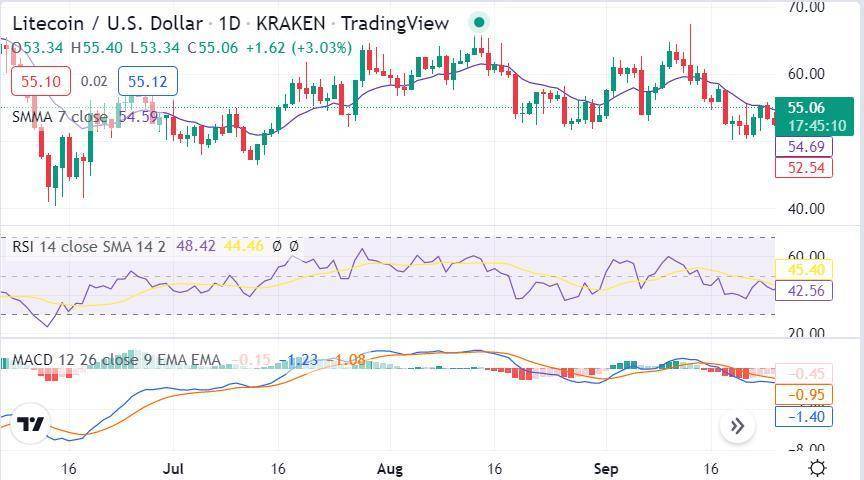This screenshot has width=864, height=480.
Task: Click the TradingView logo icon
Action: click(30, 424)
